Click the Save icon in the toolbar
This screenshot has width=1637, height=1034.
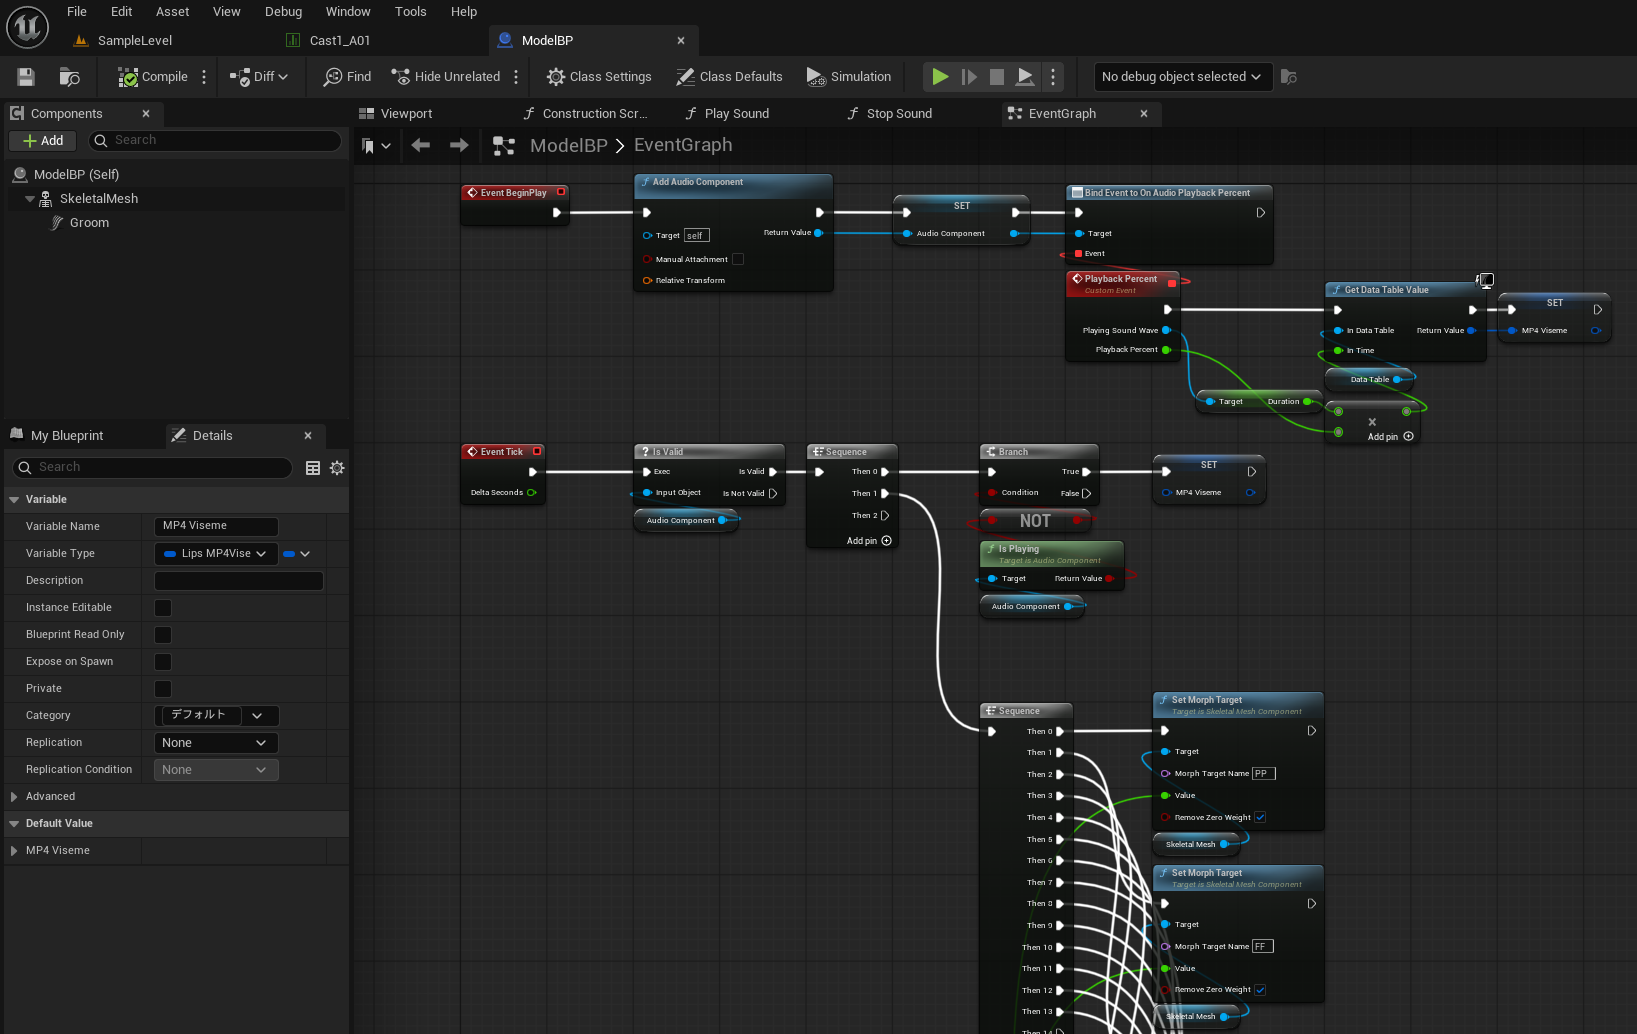click(x=26, y=77)
